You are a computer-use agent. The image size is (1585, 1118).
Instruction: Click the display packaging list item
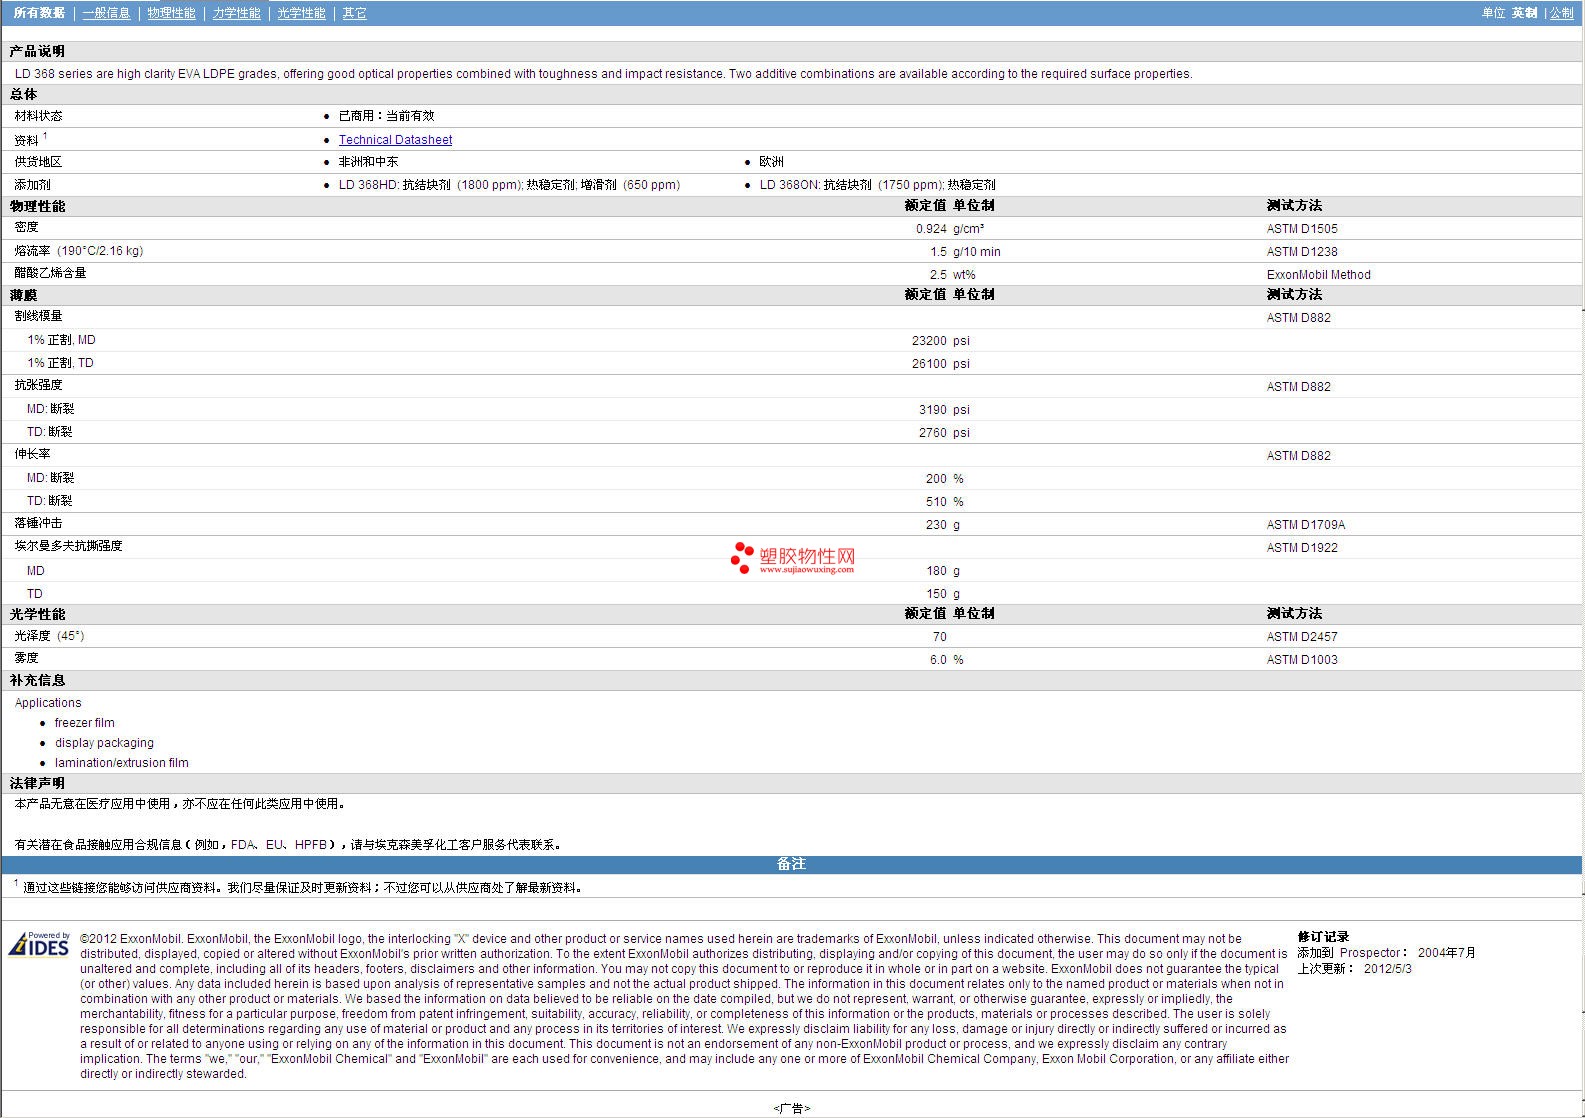point(104,743)
